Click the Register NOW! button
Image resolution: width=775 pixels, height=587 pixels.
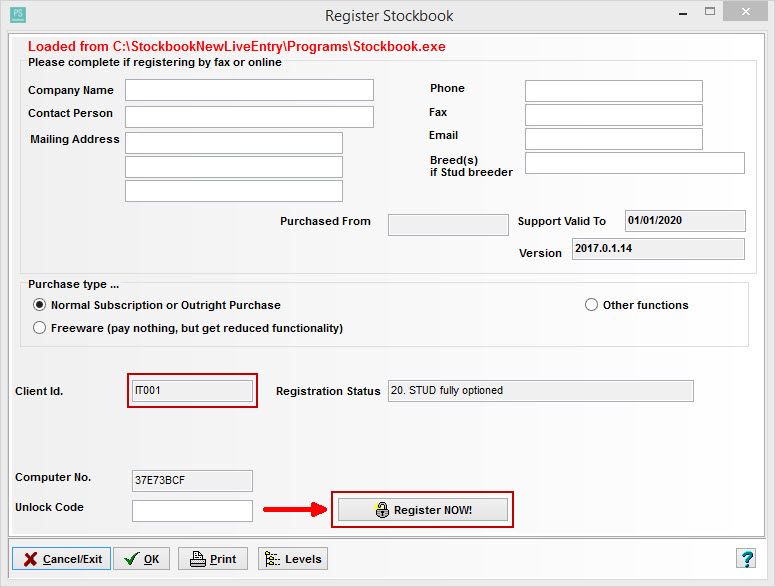[x=423, y=509]
